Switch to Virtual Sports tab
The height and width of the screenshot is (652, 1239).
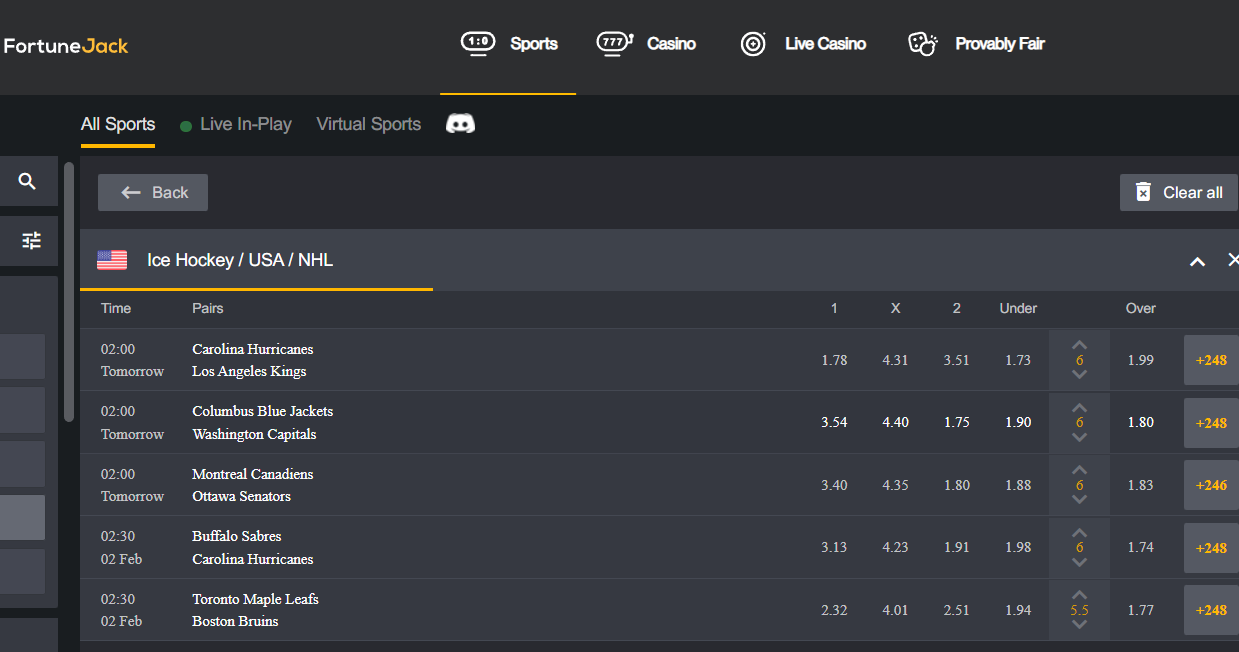coord(369,124)
